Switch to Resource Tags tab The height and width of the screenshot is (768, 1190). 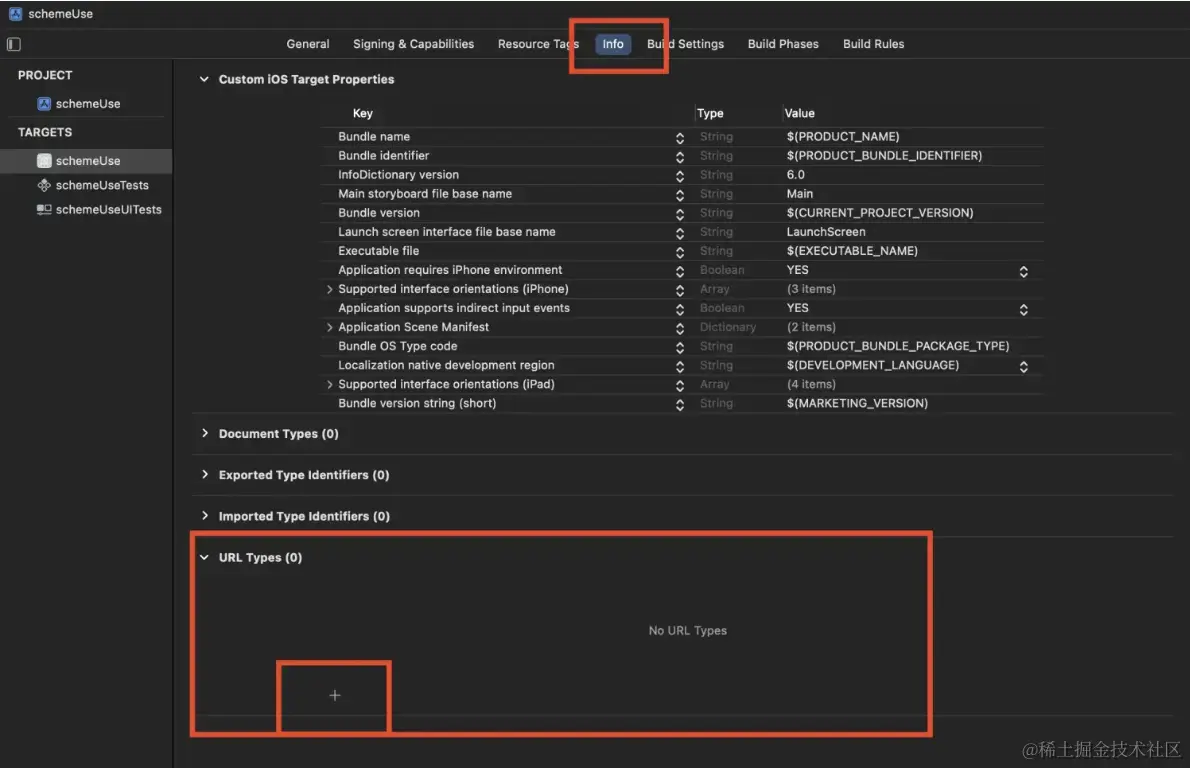point(538,44)
